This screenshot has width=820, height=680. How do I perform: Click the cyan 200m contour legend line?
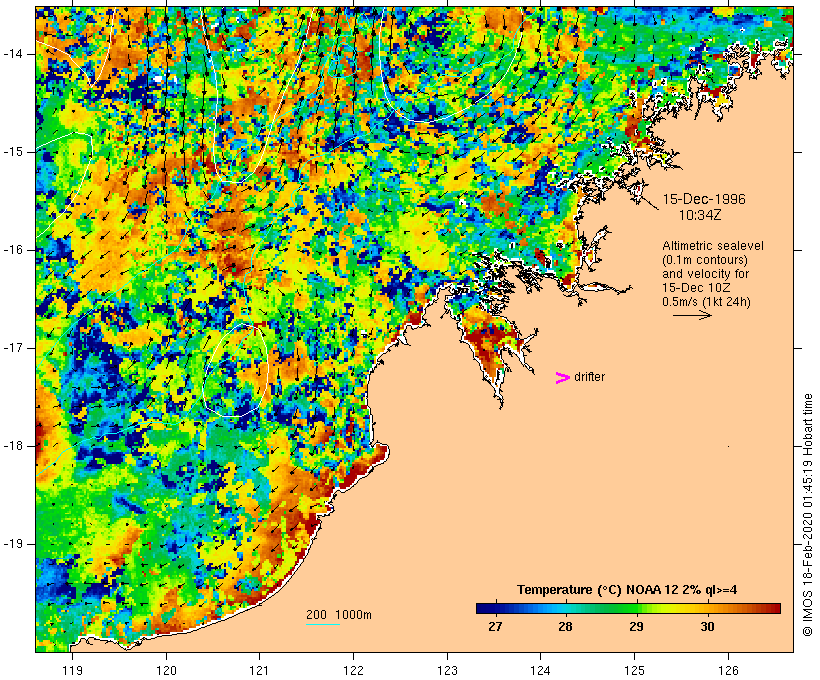[x=323, y=624]
